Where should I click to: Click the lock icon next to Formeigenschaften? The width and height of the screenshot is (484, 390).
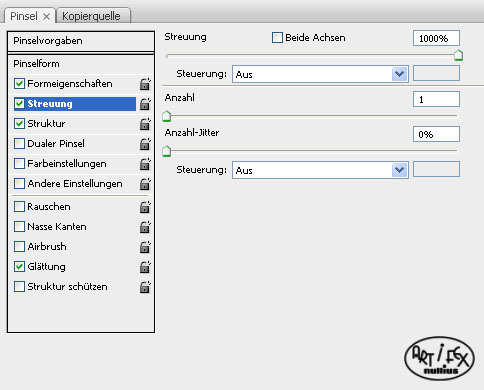[145, 84]
